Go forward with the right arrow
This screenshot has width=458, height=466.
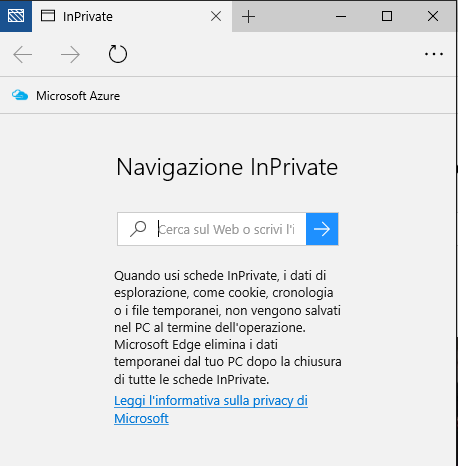tap(70, 54)
